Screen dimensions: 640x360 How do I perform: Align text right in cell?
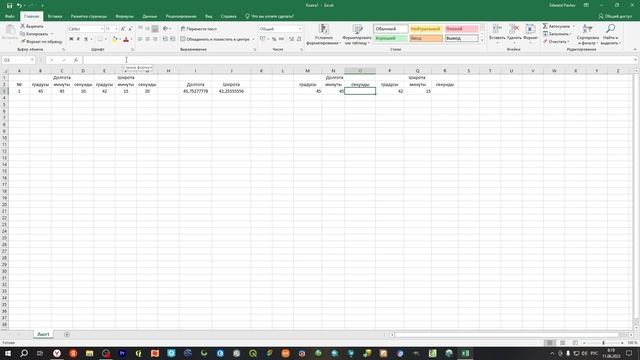155,39
